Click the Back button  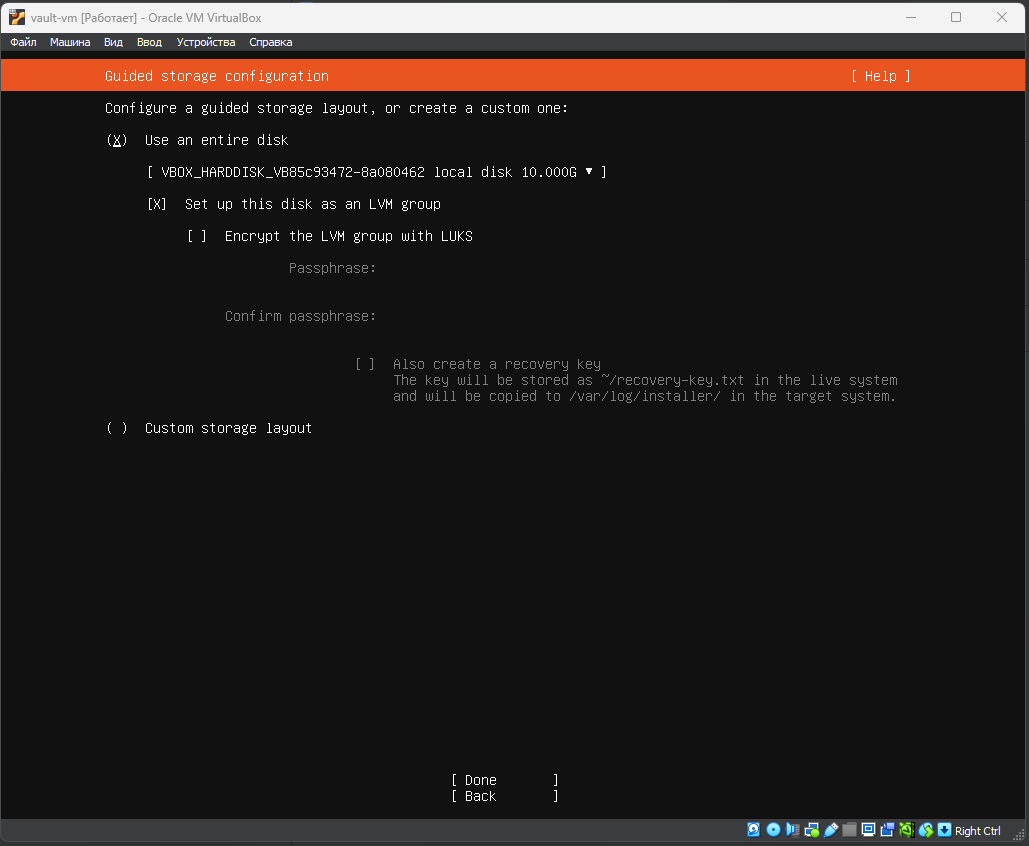click(505, 796)
